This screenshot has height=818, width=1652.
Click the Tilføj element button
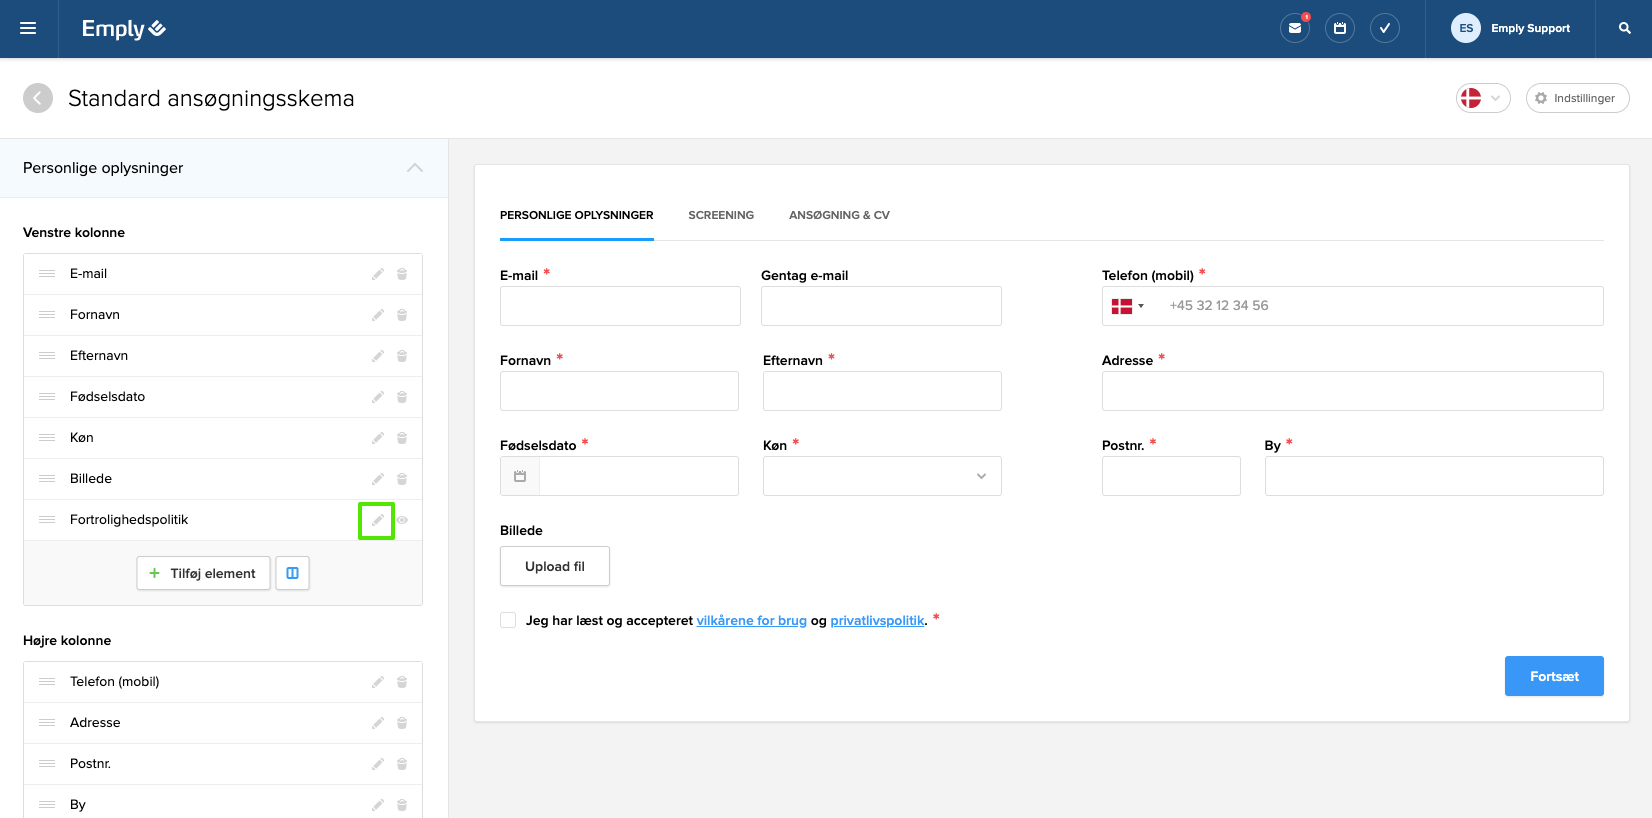203,573
